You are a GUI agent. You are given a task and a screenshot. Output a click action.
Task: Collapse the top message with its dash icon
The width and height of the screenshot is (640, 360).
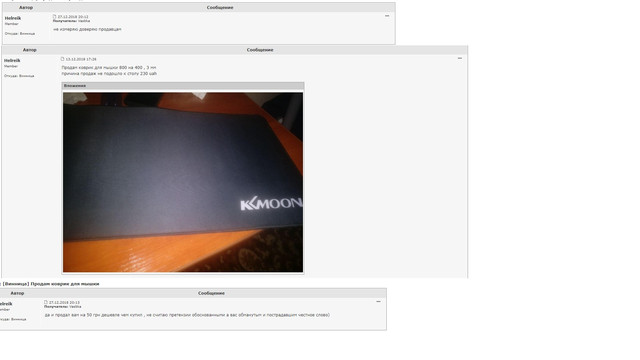click(387, 16)
